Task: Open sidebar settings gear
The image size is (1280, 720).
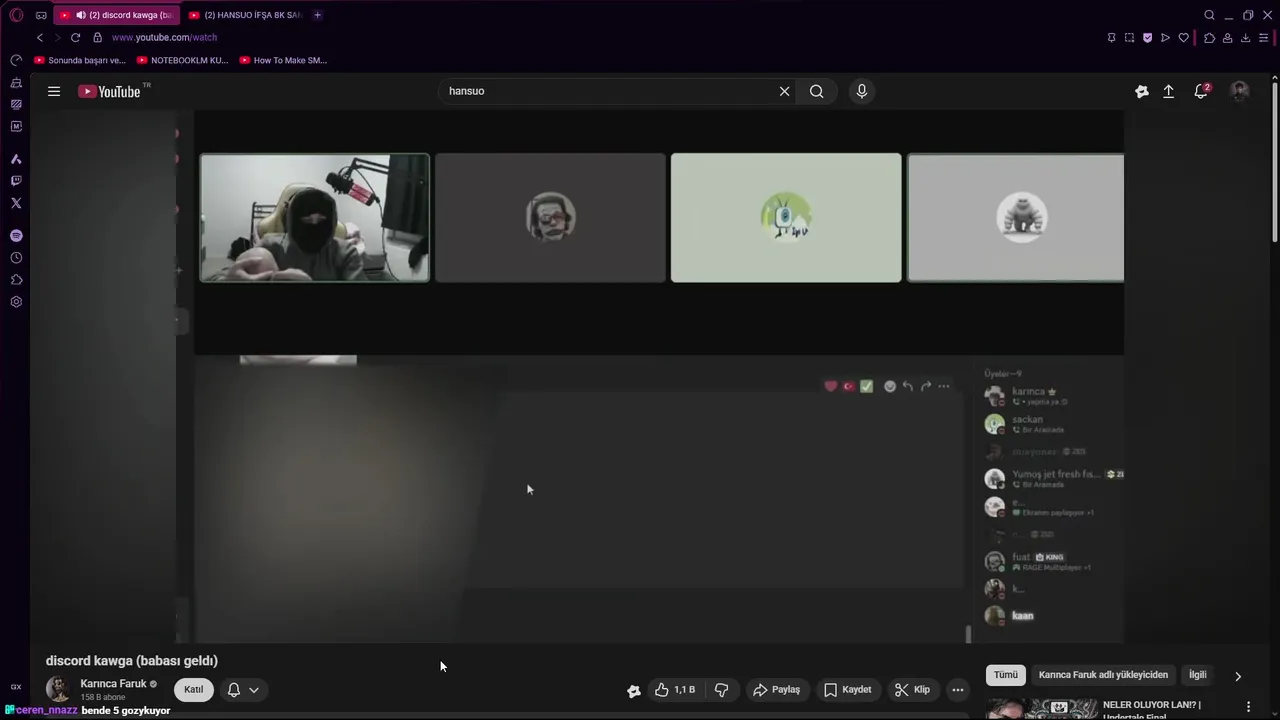Action: coord(16,302)
